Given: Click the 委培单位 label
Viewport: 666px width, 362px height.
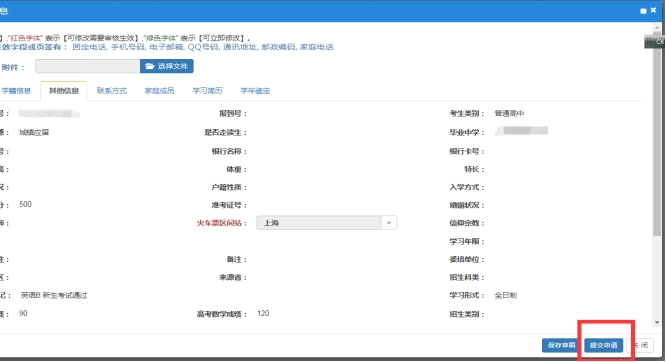Looking at the screenshot, I should [467, 260].
